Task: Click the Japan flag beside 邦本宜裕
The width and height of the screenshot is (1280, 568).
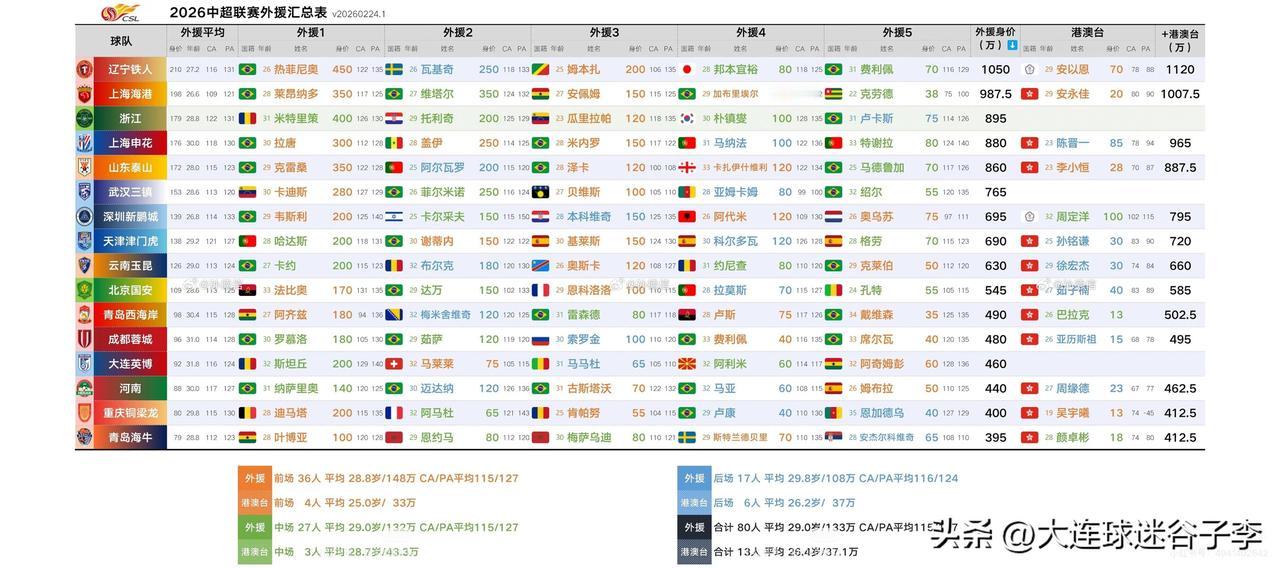Action: click(687, 69)
